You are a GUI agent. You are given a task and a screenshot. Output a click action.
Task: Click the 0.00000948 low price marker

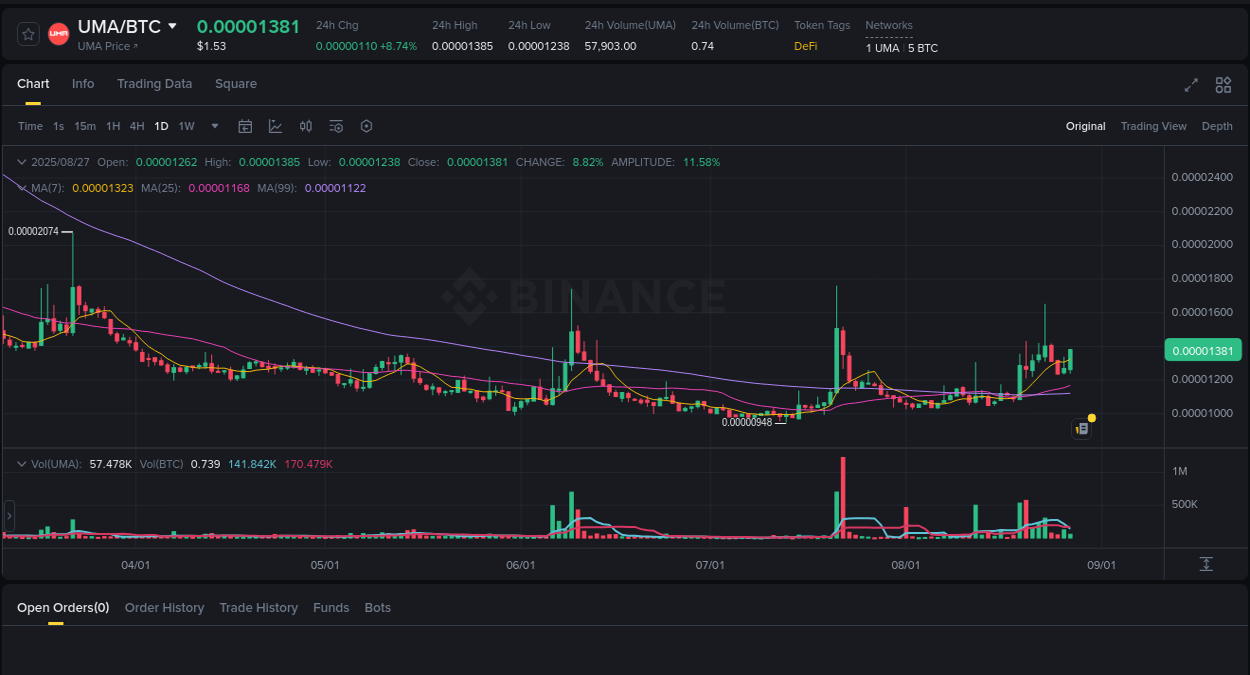(x=747, y=422)
